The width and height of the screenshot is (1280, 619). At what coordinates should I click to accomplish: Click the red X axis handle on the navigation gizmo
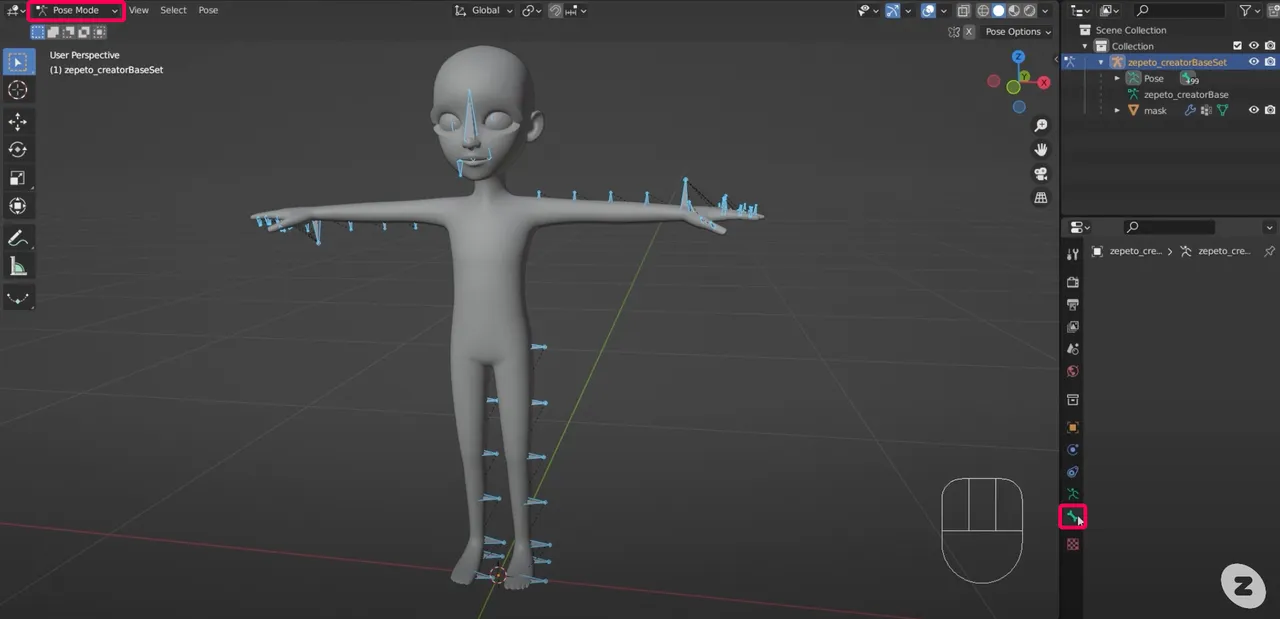coord(1043,82)
